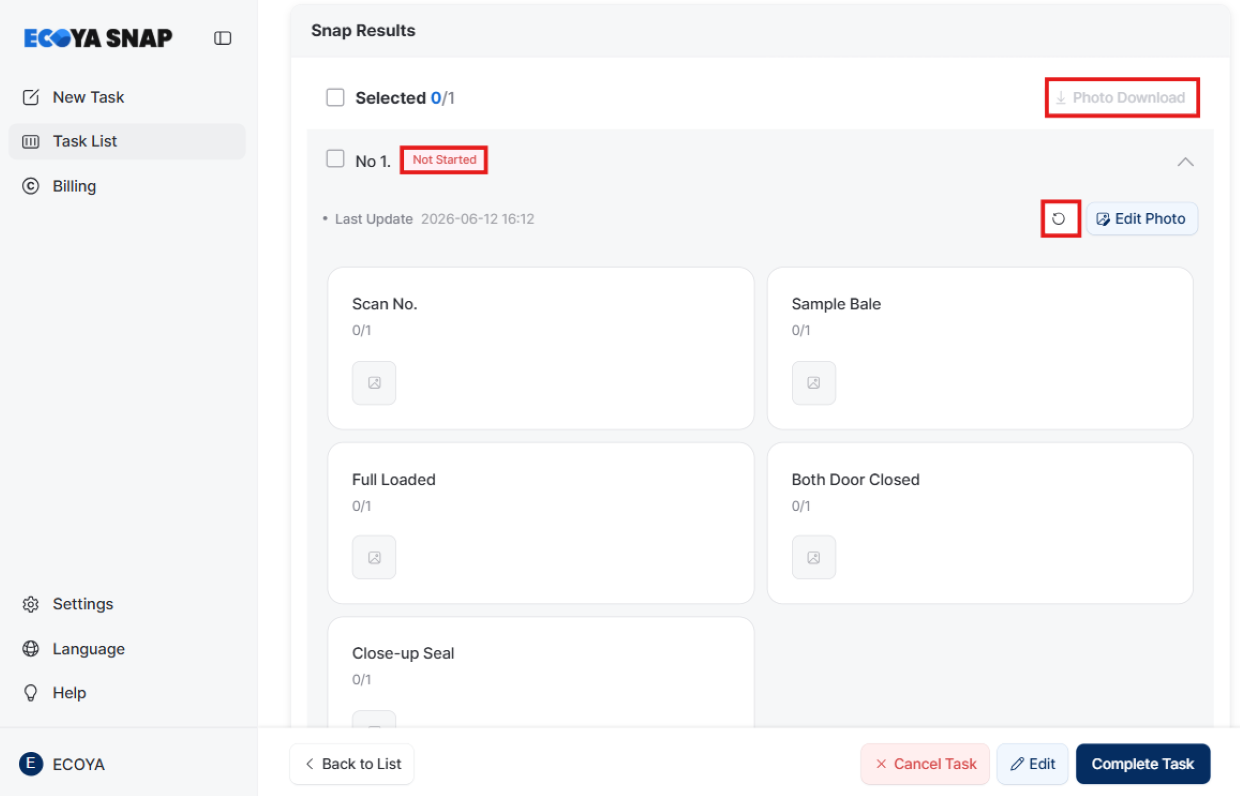Screen dimensions: 1240x796
Task: Refresh the last update with reload icon
Action: tap(1060, 218)
